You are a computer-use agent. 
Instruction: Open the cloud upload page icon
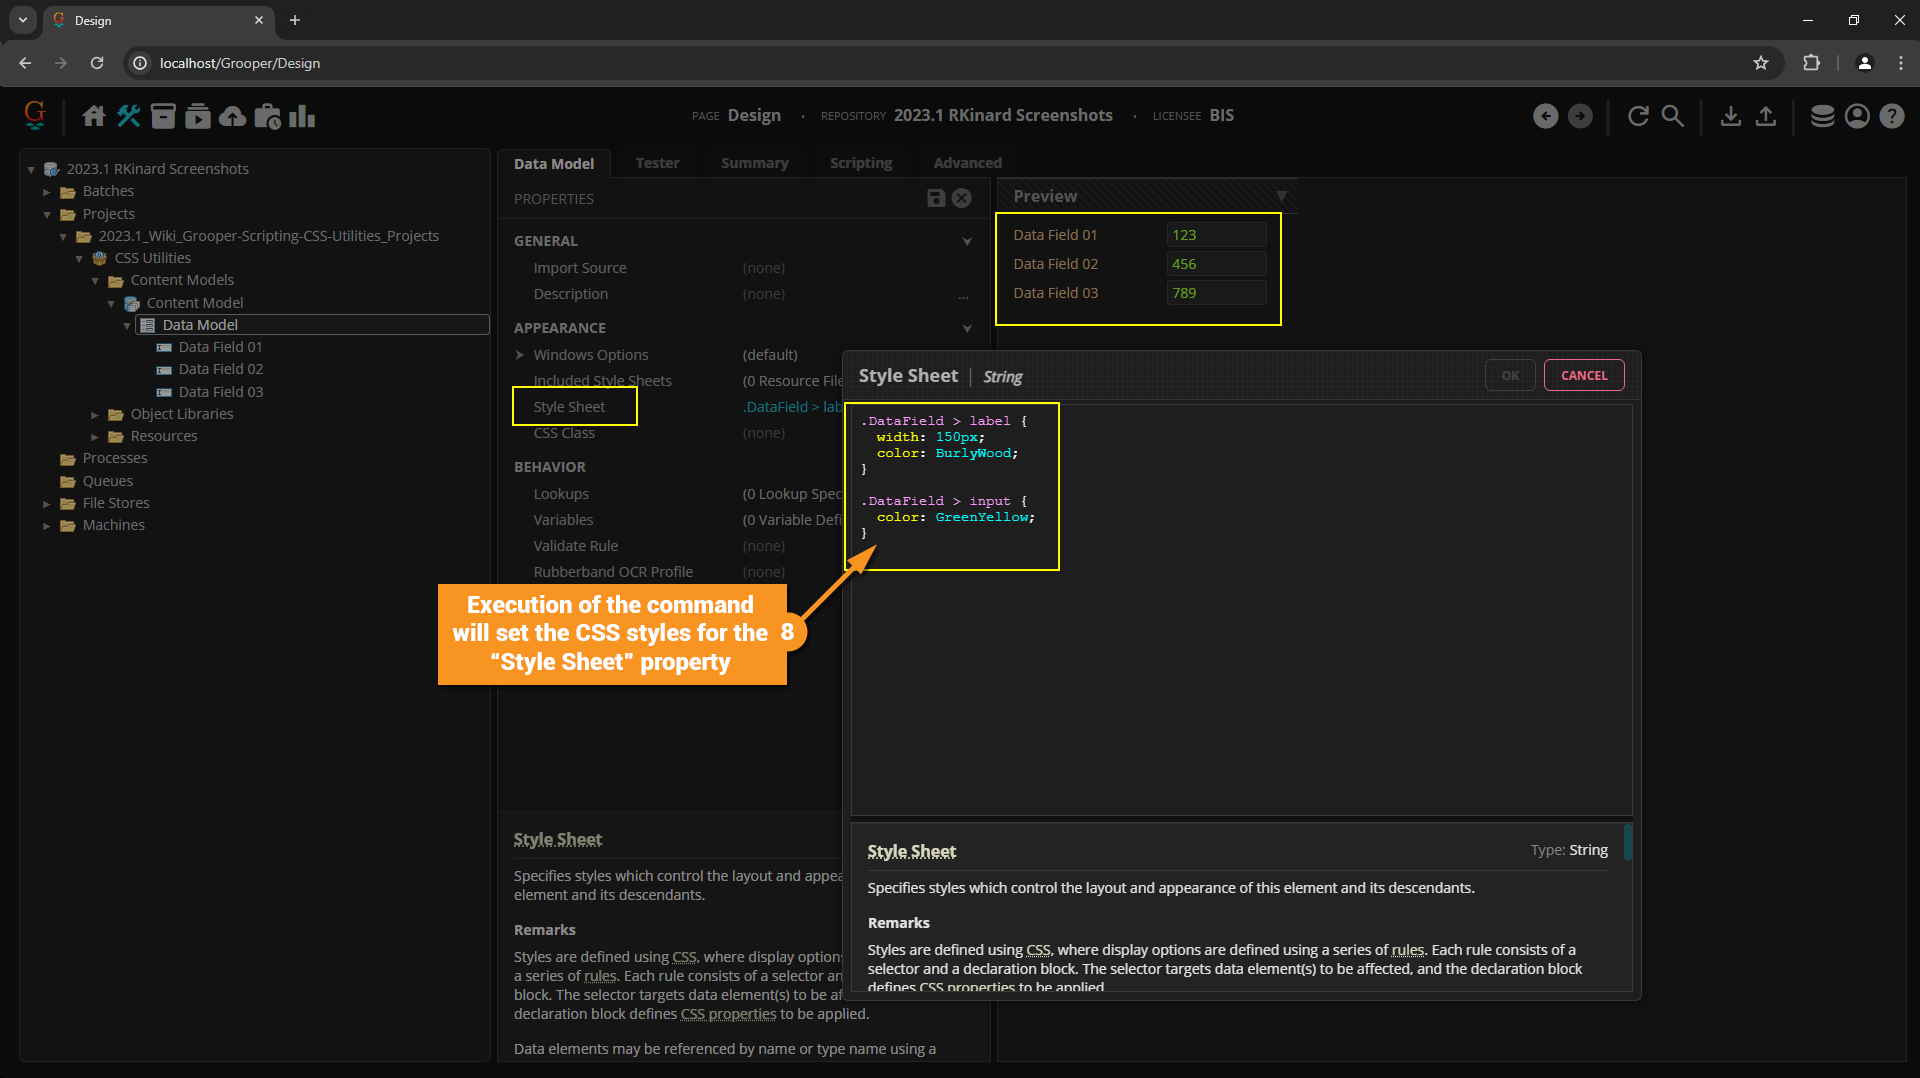pyautogui.click(x=232, y=116)
